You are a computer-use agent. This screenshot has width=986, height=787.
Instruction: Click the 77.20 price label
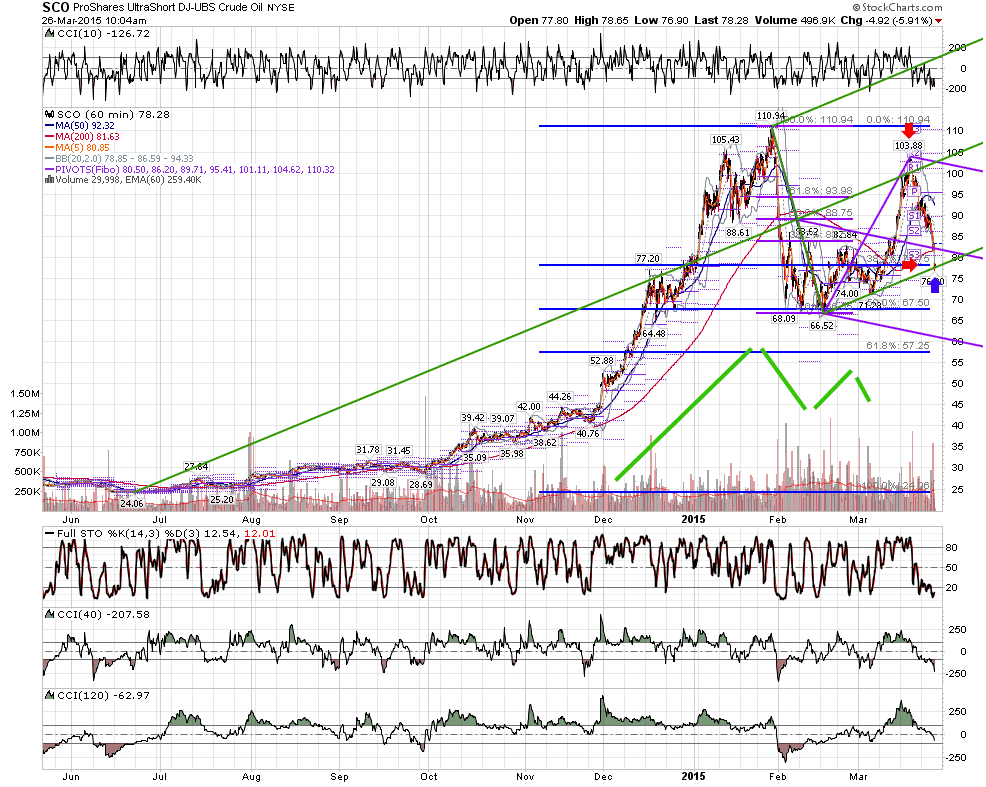click(648, 258)
